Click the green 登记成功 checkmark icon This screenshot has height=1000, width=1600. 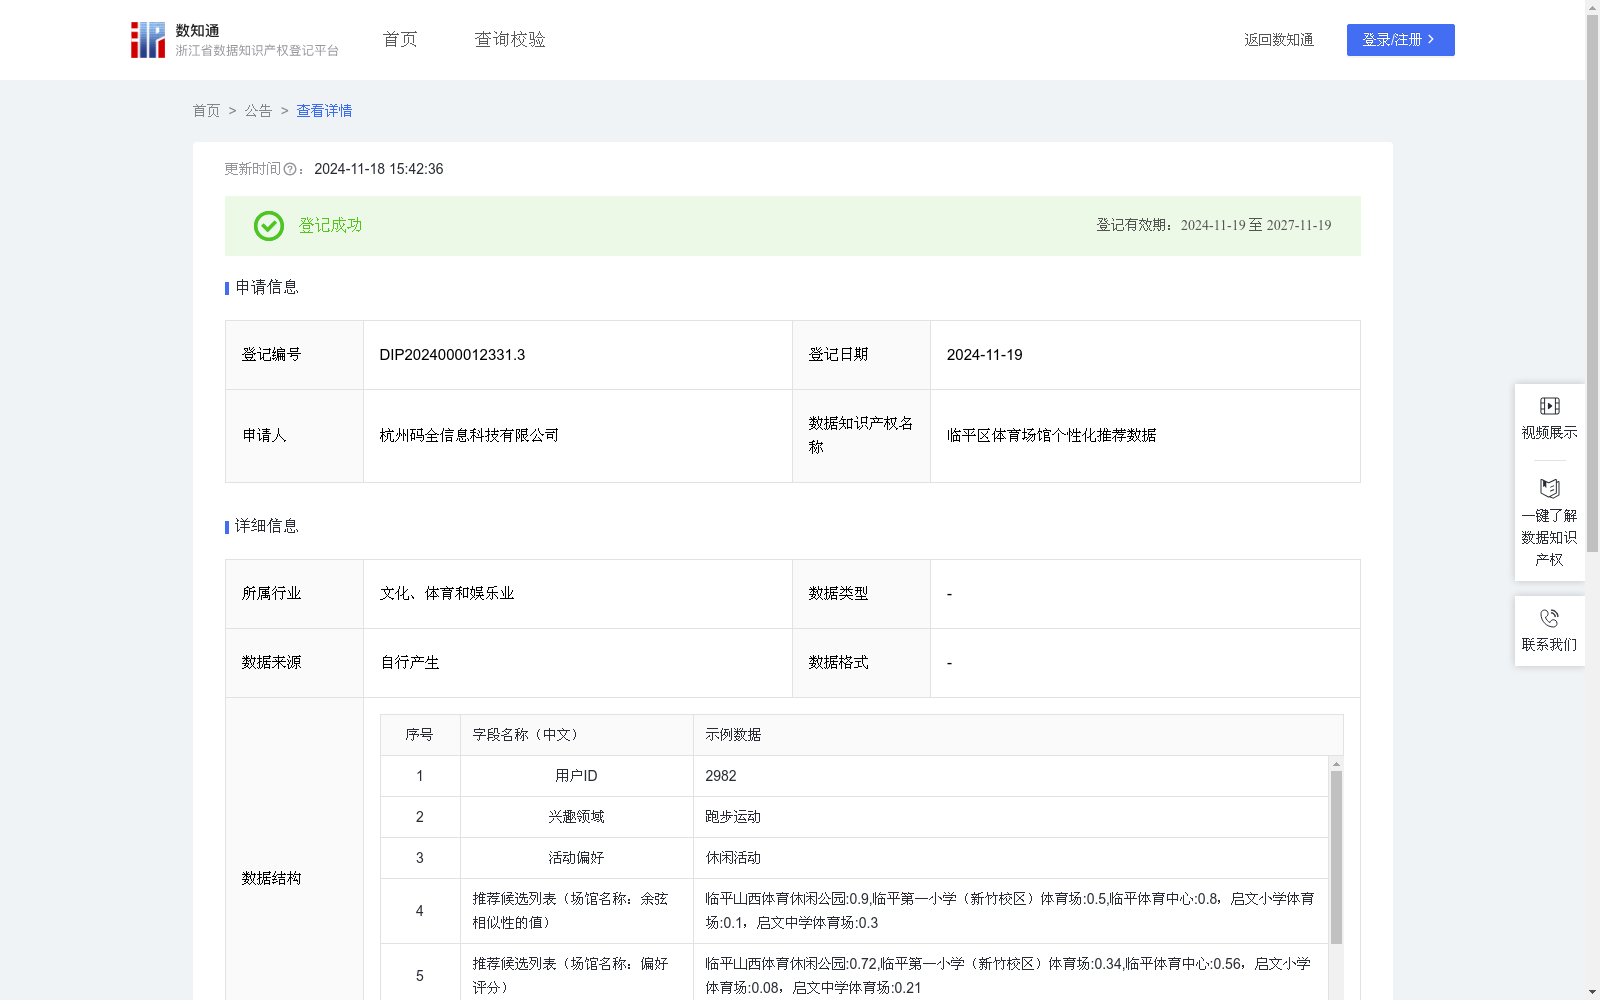[269, 226]
